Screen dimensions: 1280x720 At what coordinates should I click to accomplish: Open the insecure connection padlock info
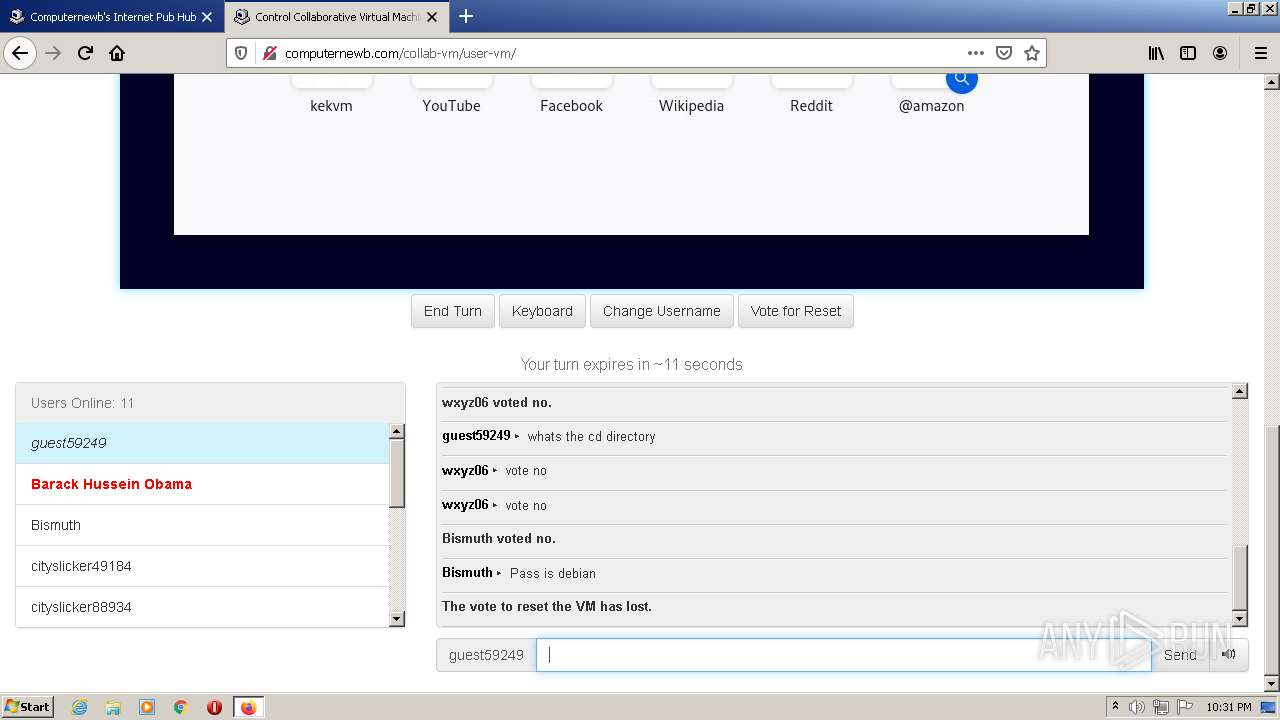(268, 53)
